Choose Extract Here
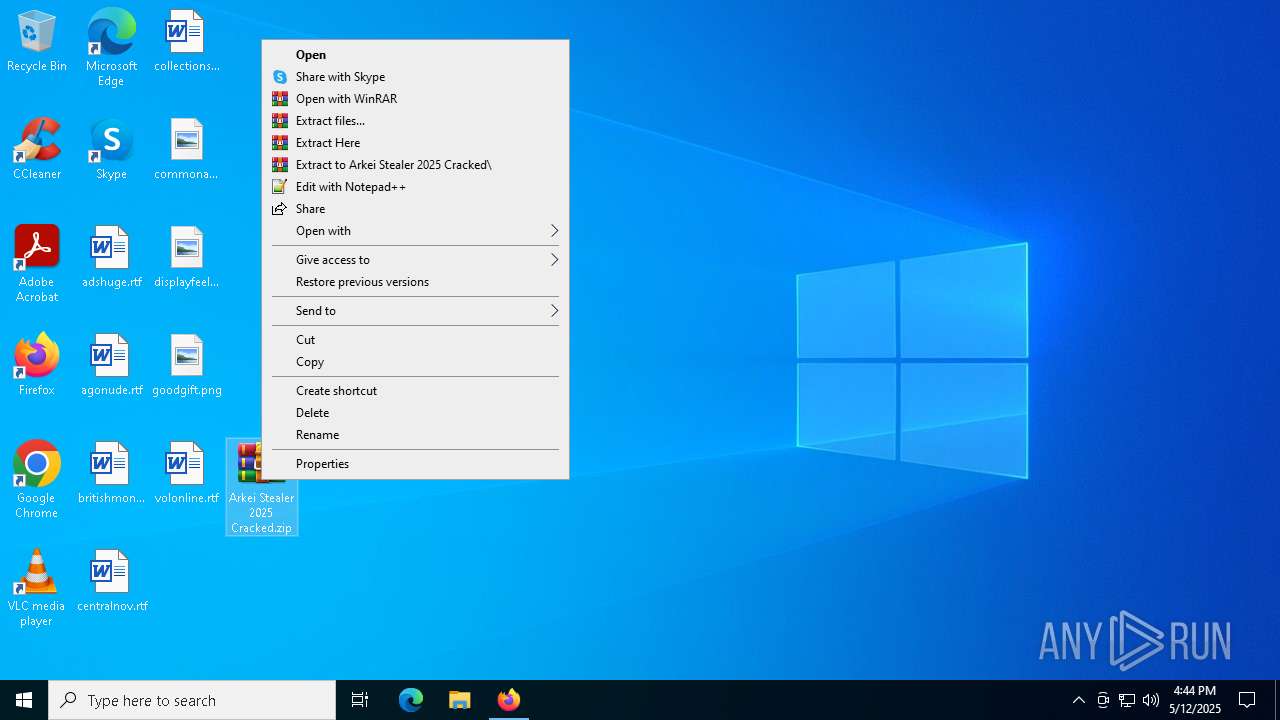This screenshot has width=1280, height=720. point(415,143)
